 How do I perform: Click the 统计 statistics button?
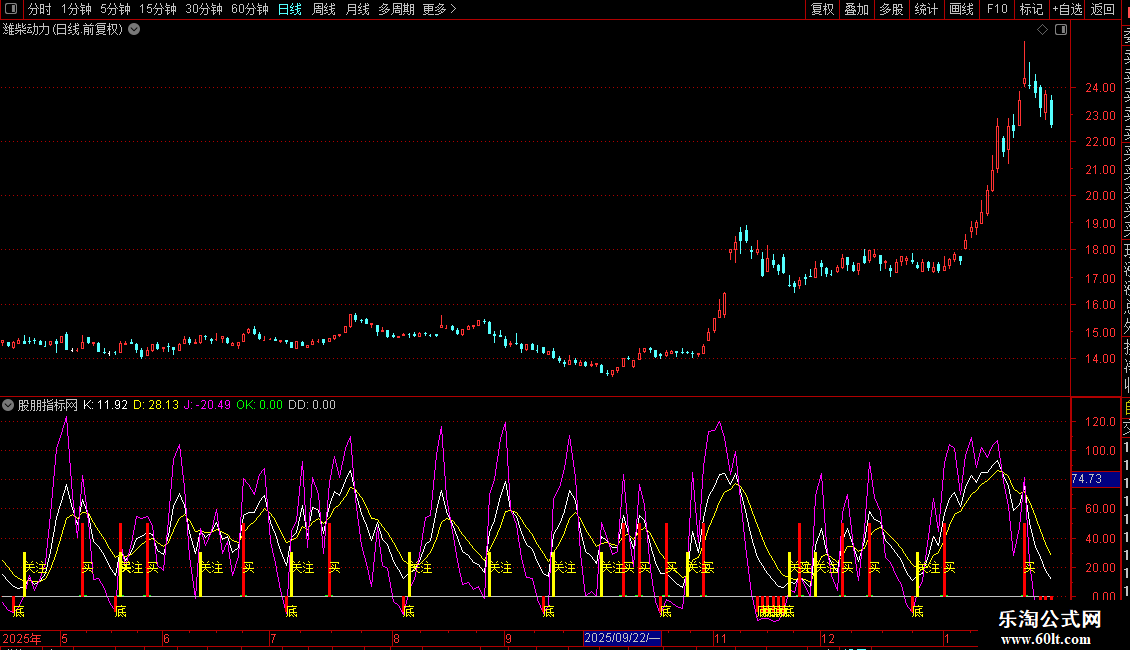click(926, 9)
